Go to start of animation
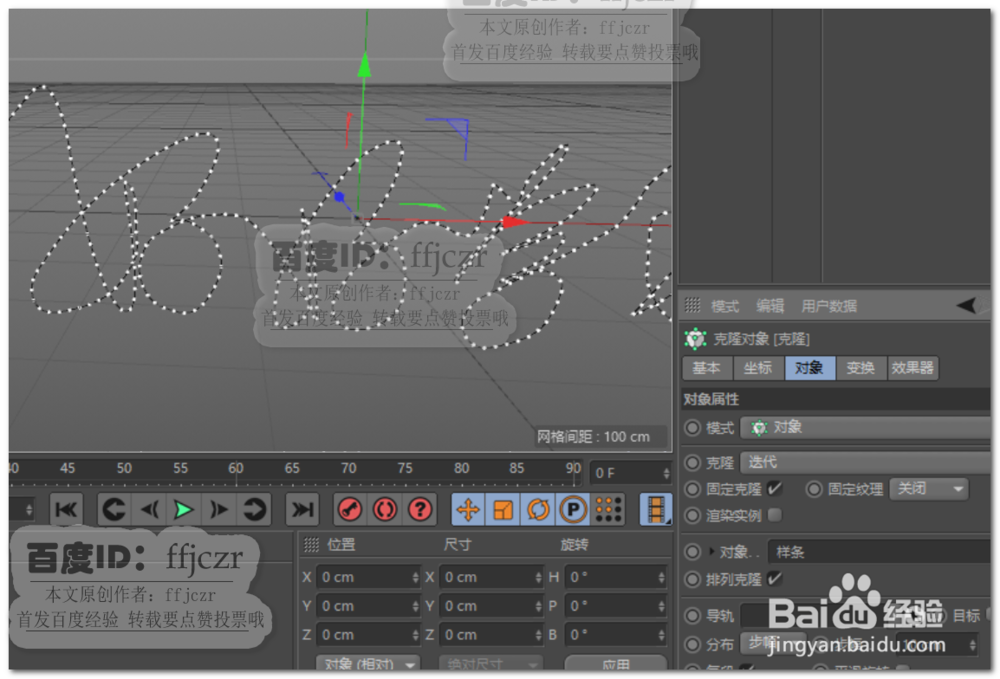1000x679 pixels. tap(66, 509)
